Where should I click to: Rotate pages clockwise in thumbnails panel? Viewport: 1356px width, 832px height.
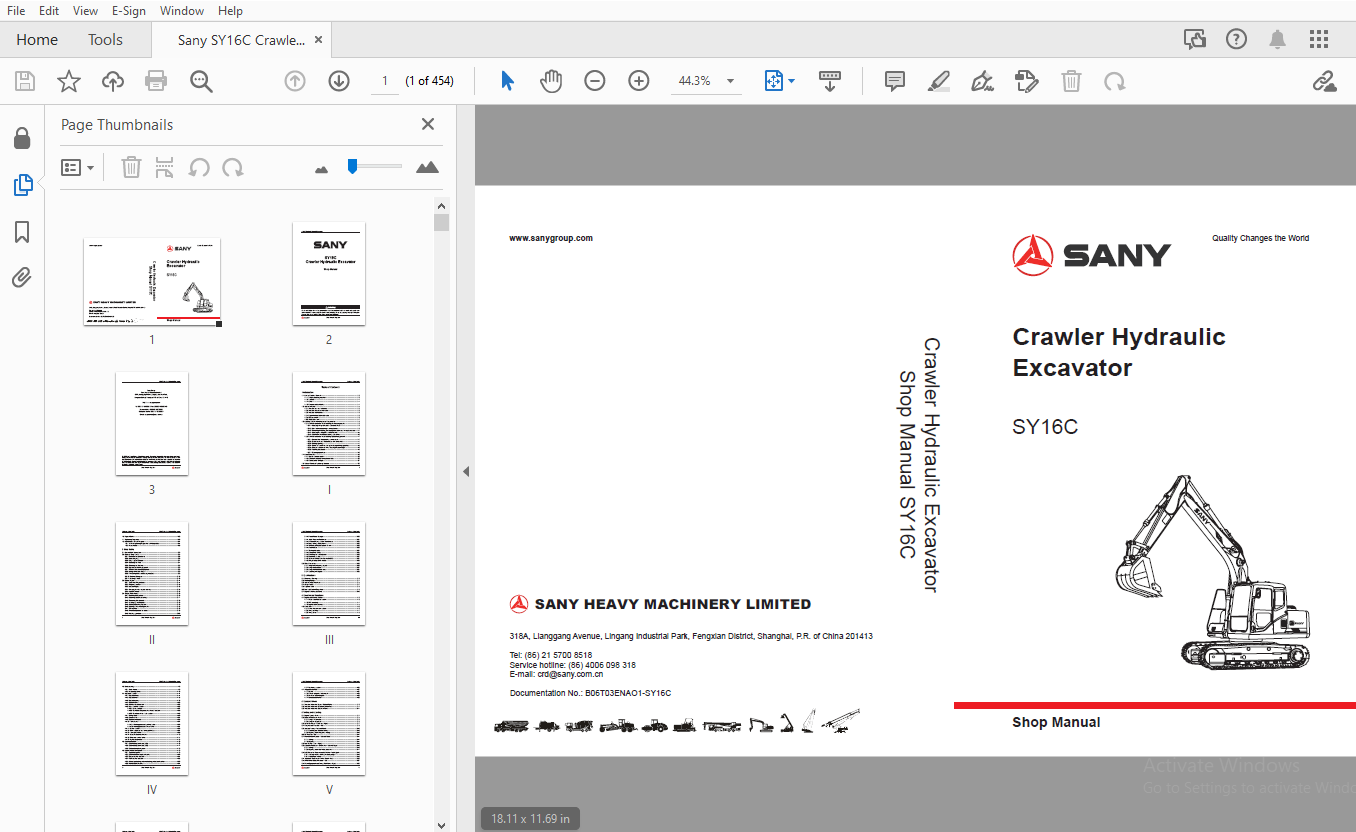pyautogui.click(x=233, y=167)
